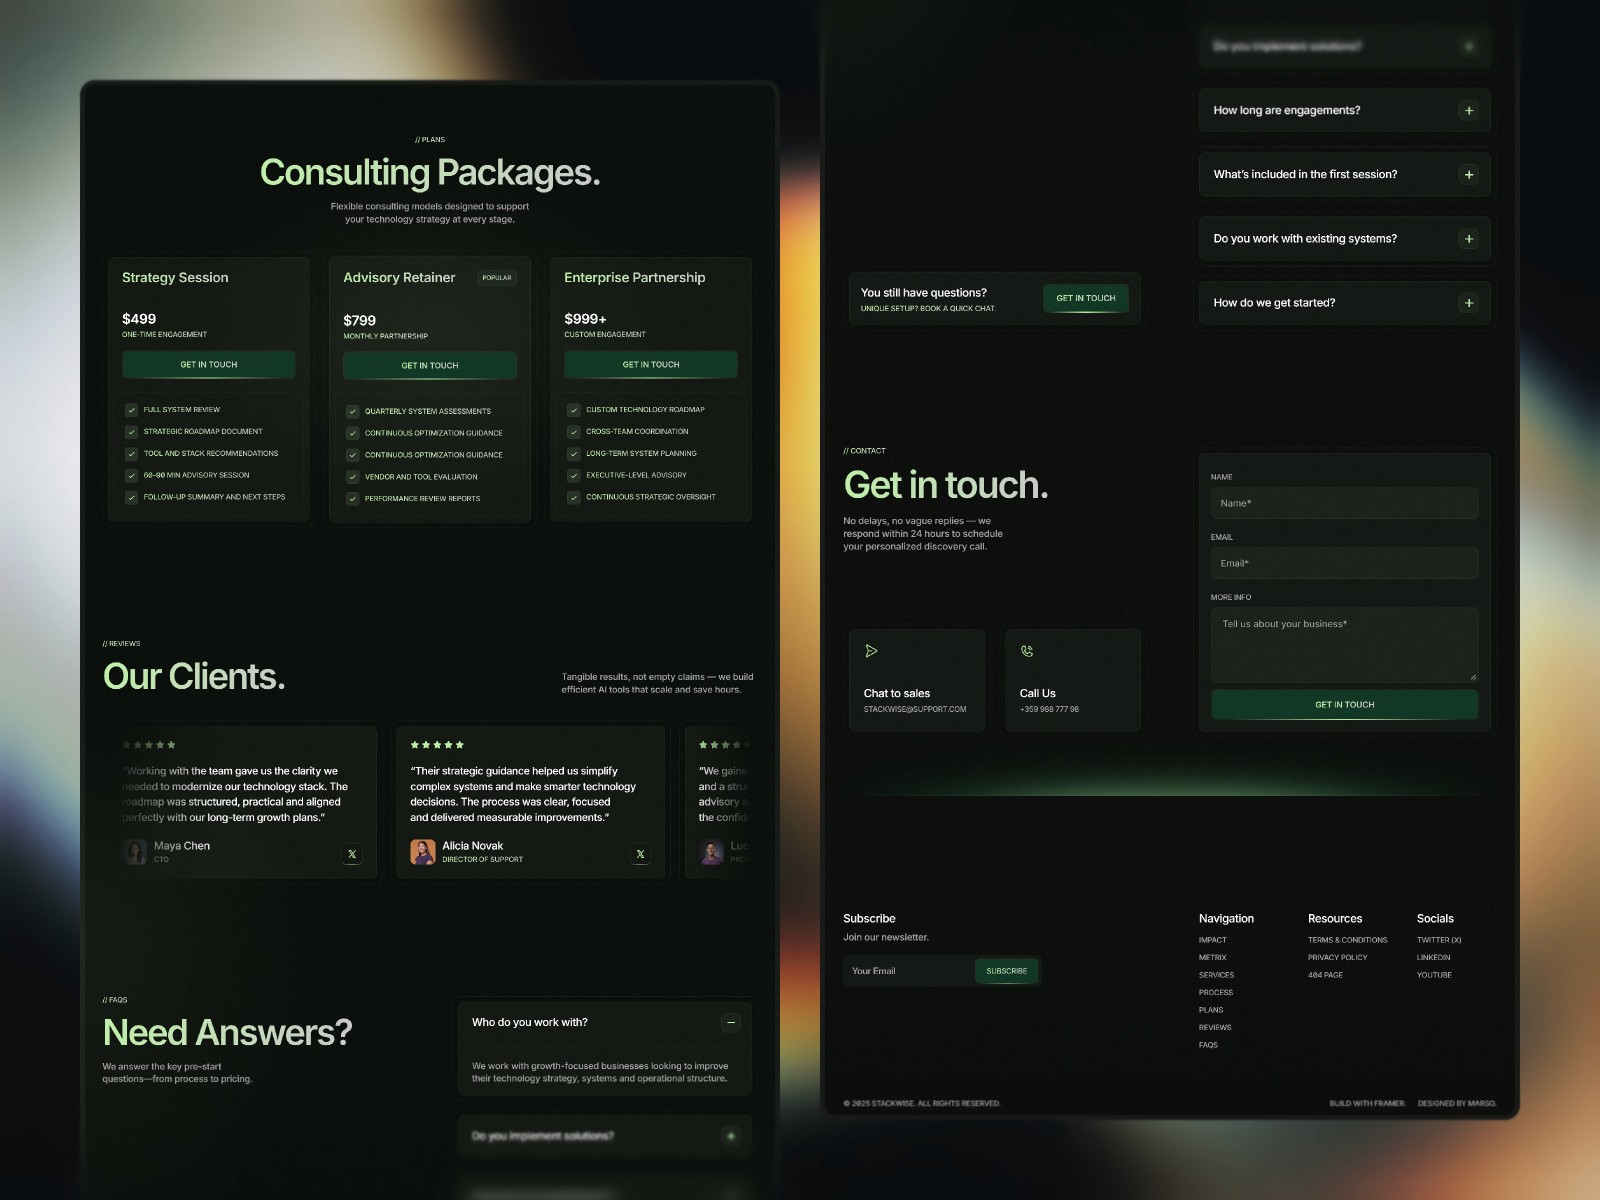Image resolution: width=1600 pixels, height=1200 pixels.
Task: Click Get in Touch beside 'You still have questions?'
Action: pos(1086,298)
